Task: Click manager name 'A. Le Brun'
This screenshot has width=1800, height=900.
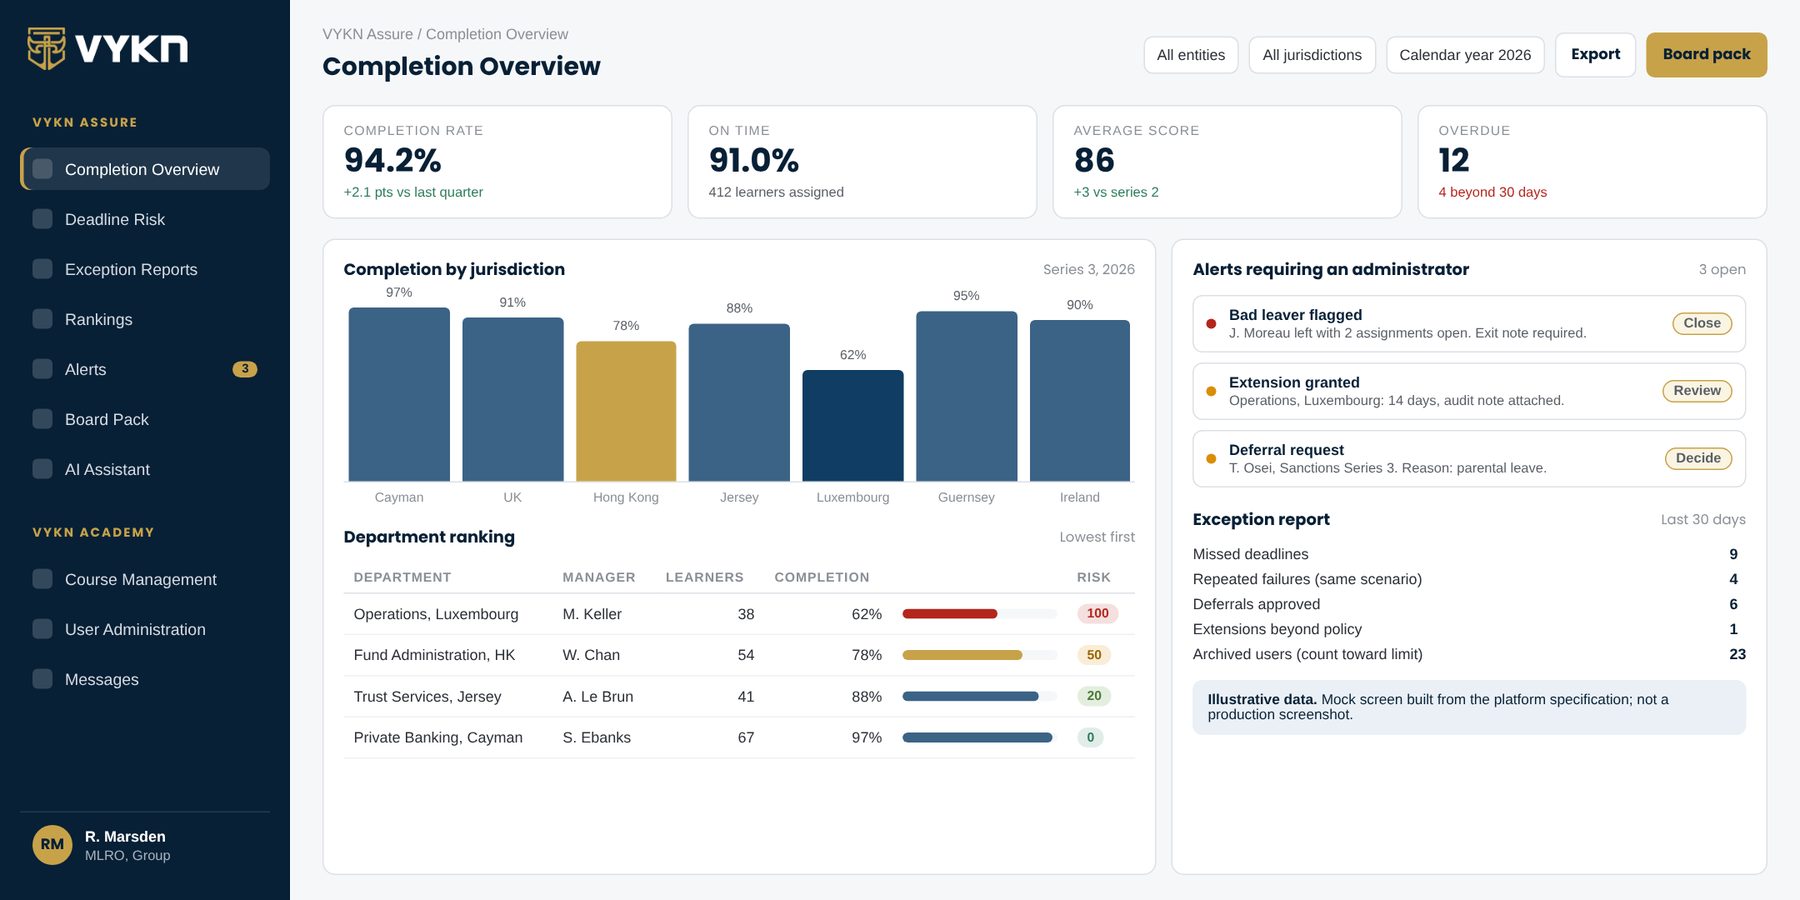Action: click(x=598, y=696)
